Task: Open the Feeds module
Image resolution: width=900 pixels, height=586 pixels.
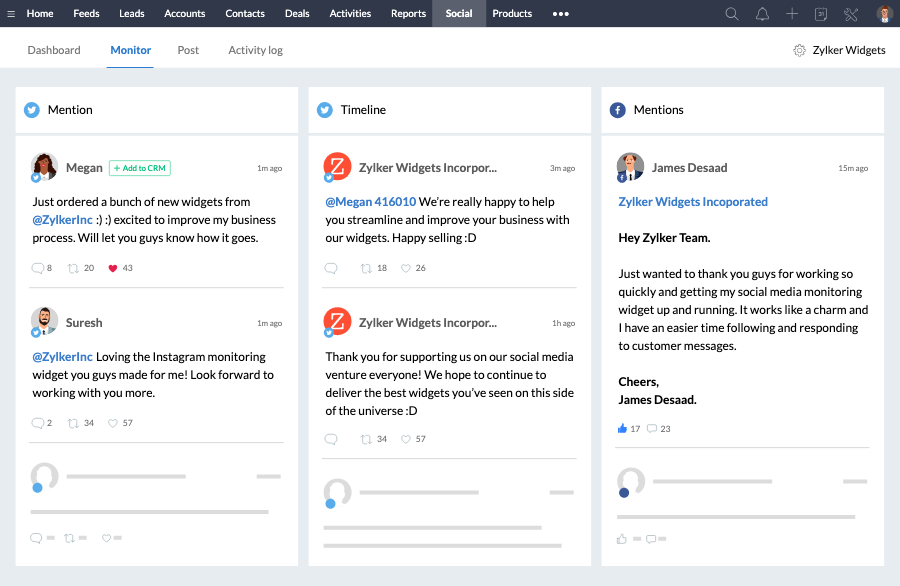Action: click(86, 13)
